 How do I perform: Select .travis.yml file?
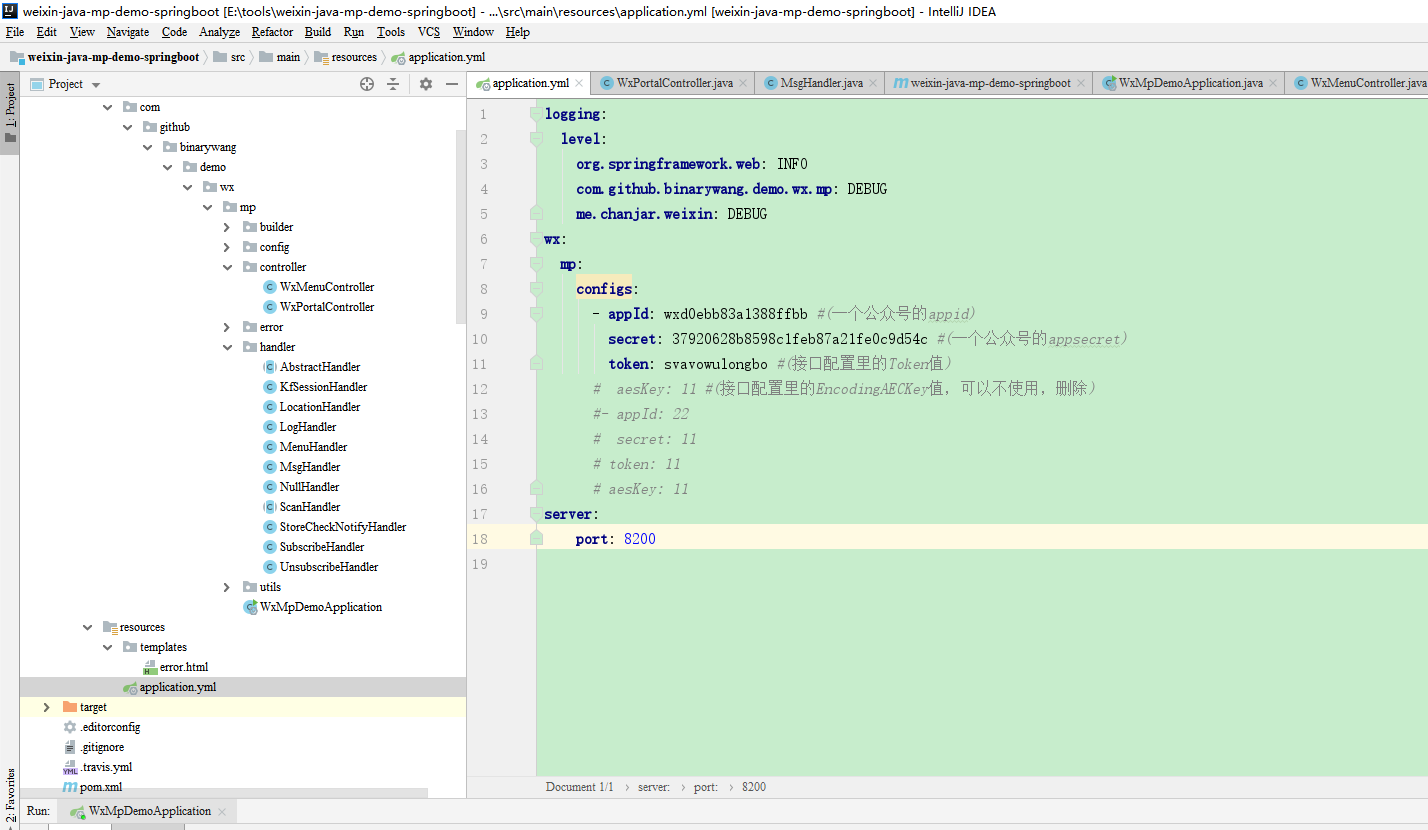click(106, 767)
